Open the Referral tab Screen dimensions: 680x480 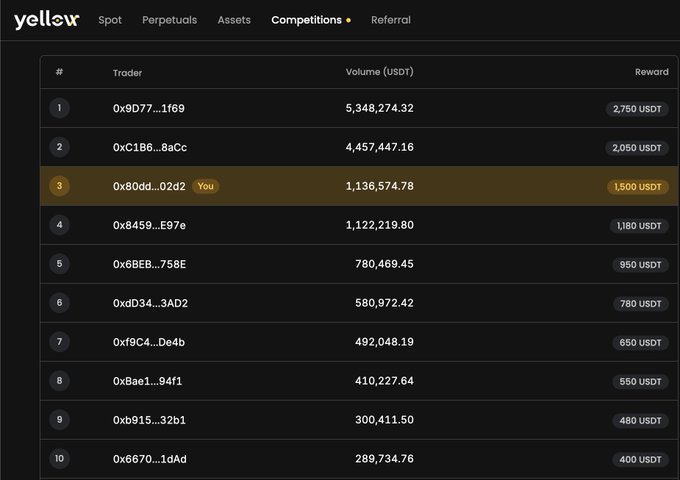pos(391,20)
